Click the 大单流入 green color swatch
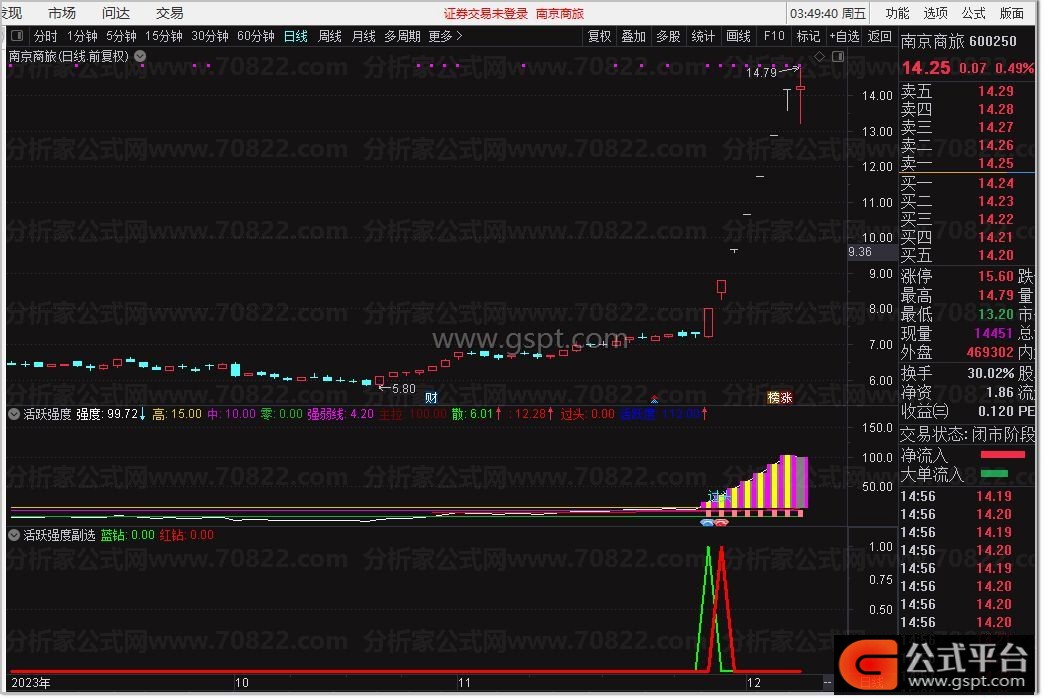The image size is (1044, 698). point(994,474)
